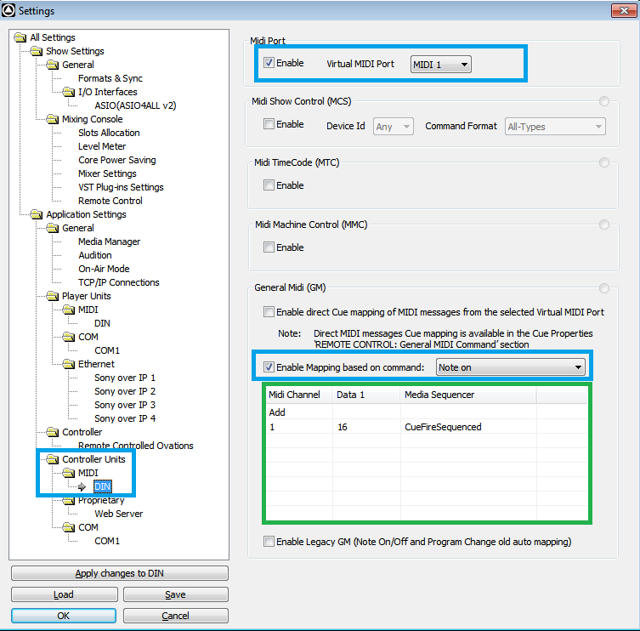Viewport: 640px width, 631px height.
Task: Click the Controller Units folder icon
Action: (x=52, y=459)
